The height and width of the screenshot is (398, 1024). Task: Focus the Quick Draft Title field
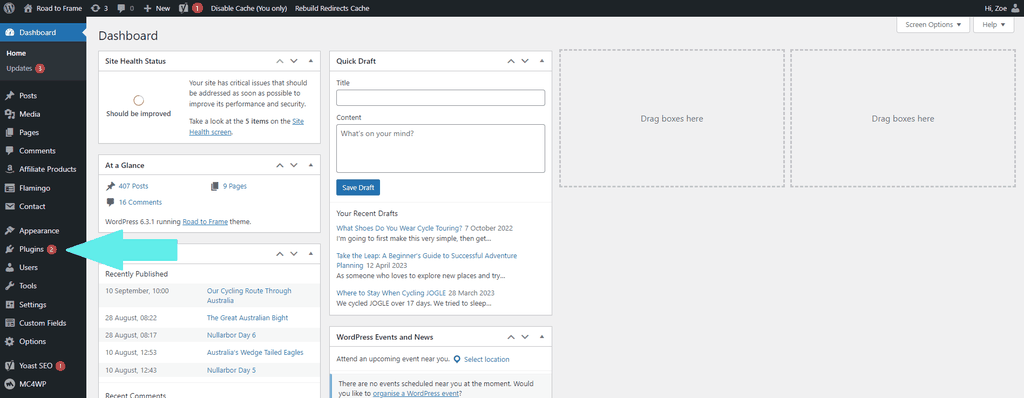[440, 98]
